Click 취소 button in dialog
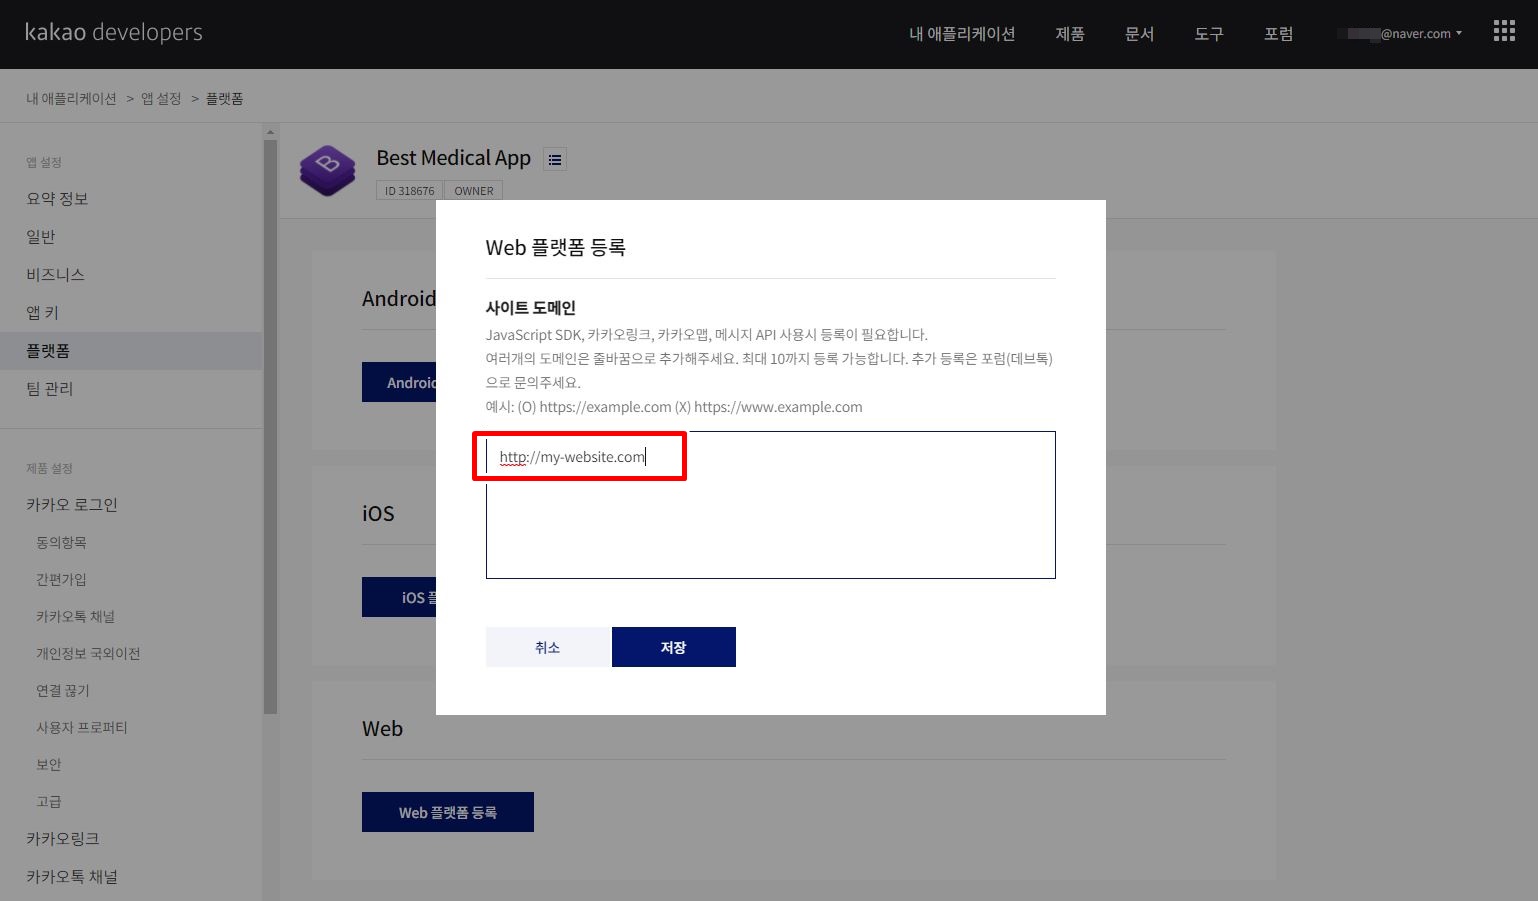This screenshot has width=1538, height=901. [547, 647]
